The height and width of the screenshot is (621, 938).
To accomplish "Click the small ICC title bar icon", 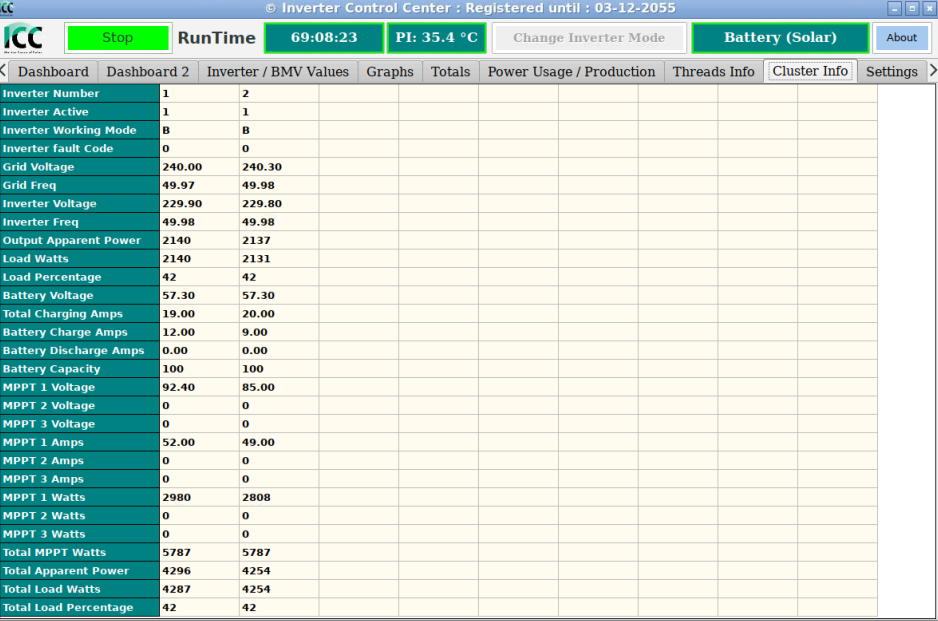I will coord(8,8).
